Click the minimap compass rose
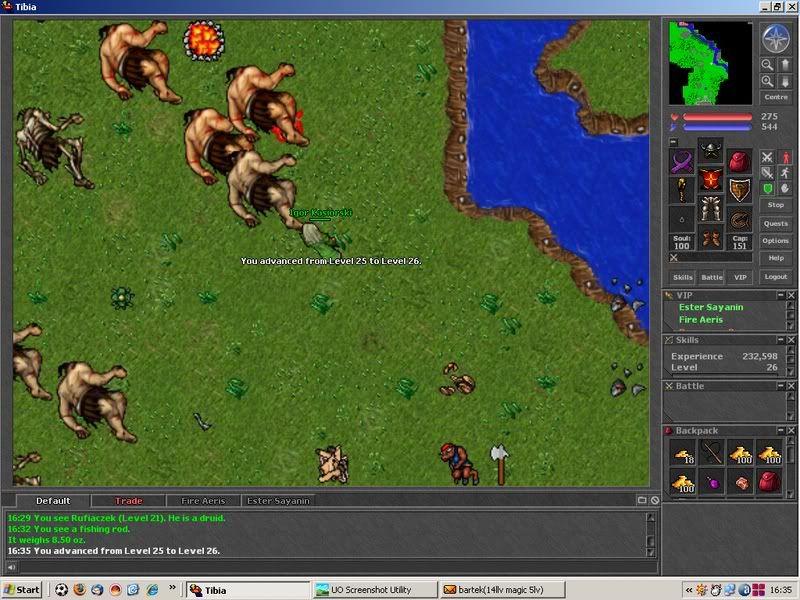Screen dimensions: 800x600 [x=776, y=39]
